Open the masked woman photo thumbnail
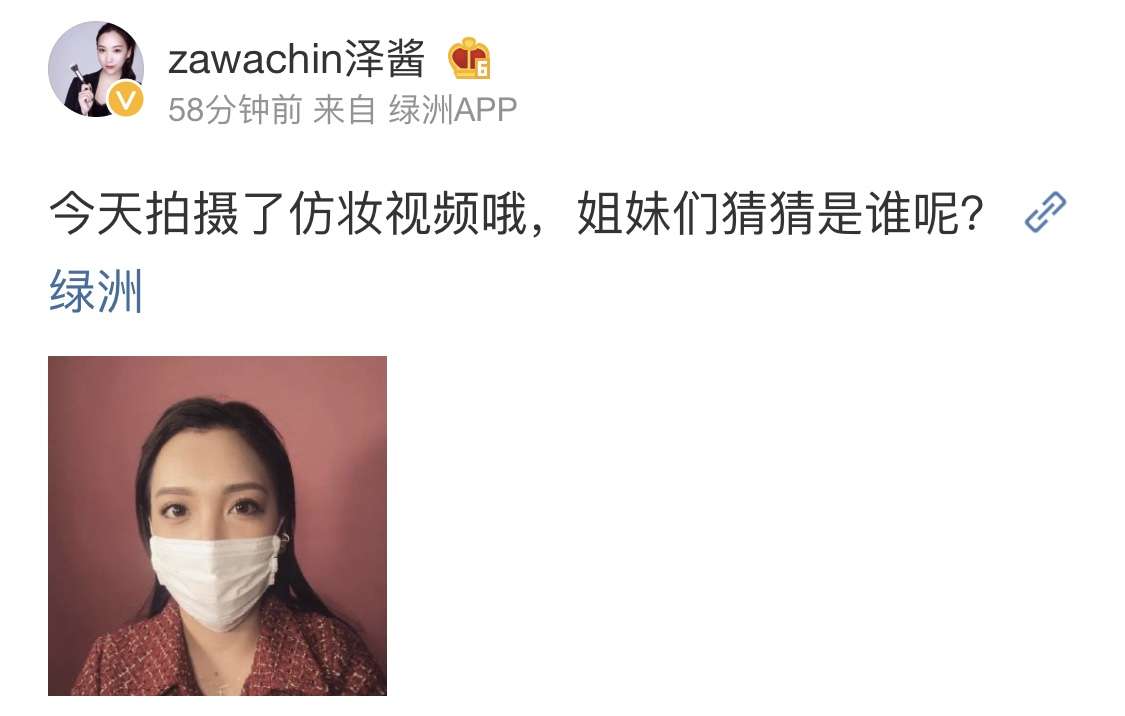The height and width of the screenshot is (716, 1125). point(217,526)
